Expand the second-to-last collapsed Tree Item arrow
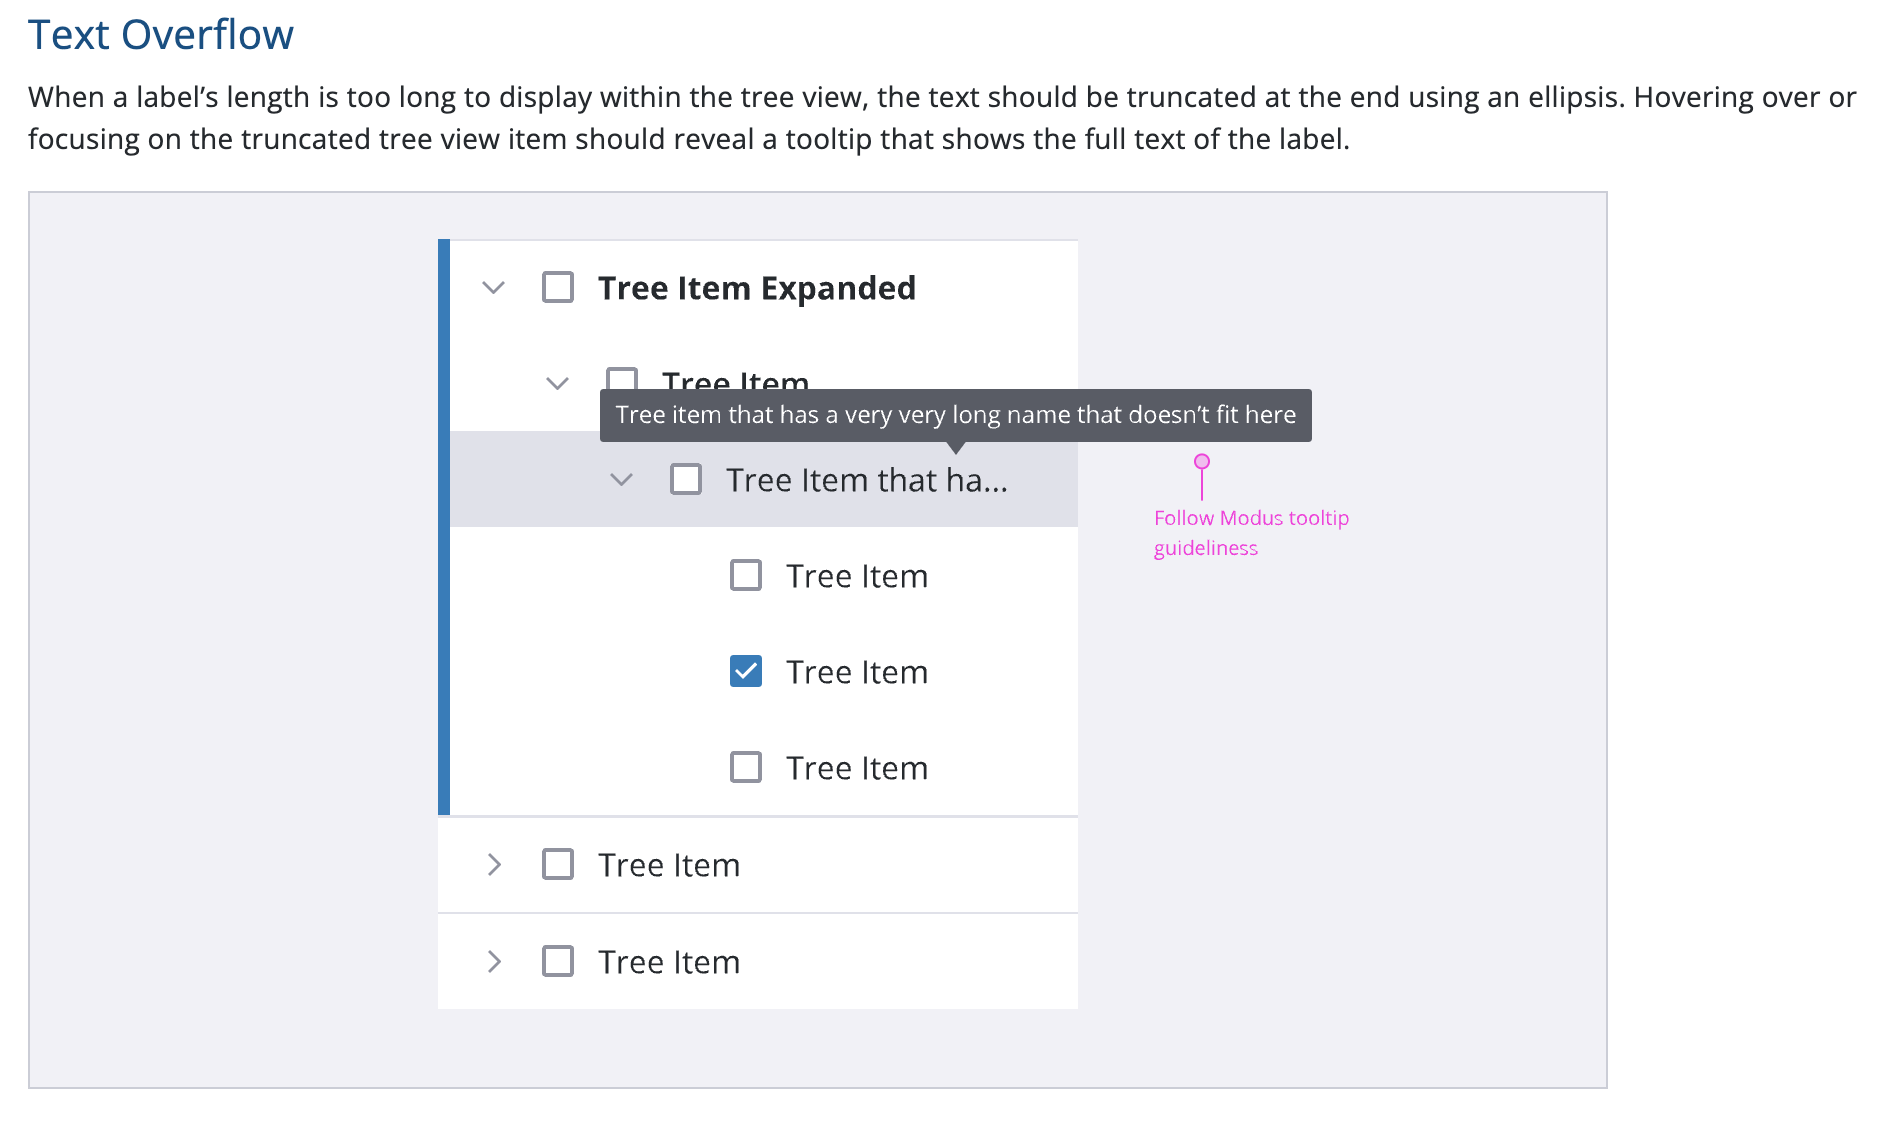1888x1134 pixels. click(494, 865)
